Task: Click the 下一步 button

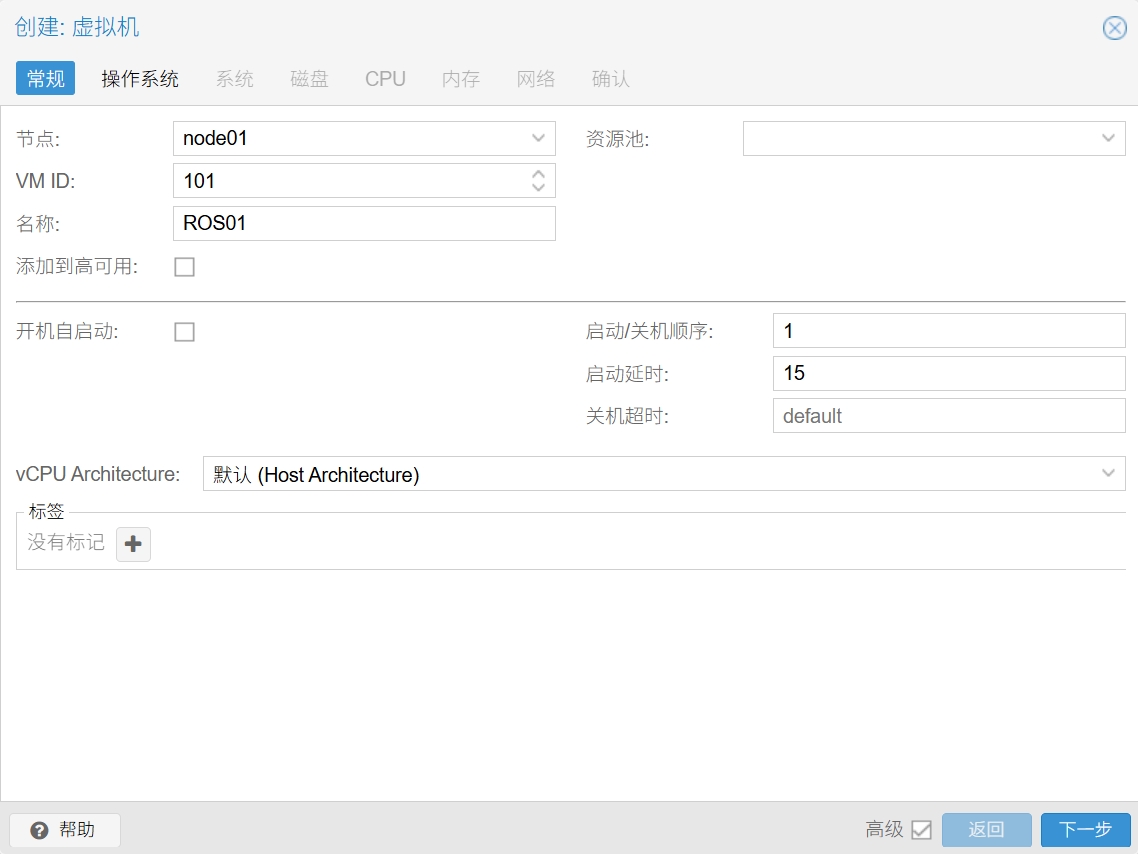Action: point(1085,829)
